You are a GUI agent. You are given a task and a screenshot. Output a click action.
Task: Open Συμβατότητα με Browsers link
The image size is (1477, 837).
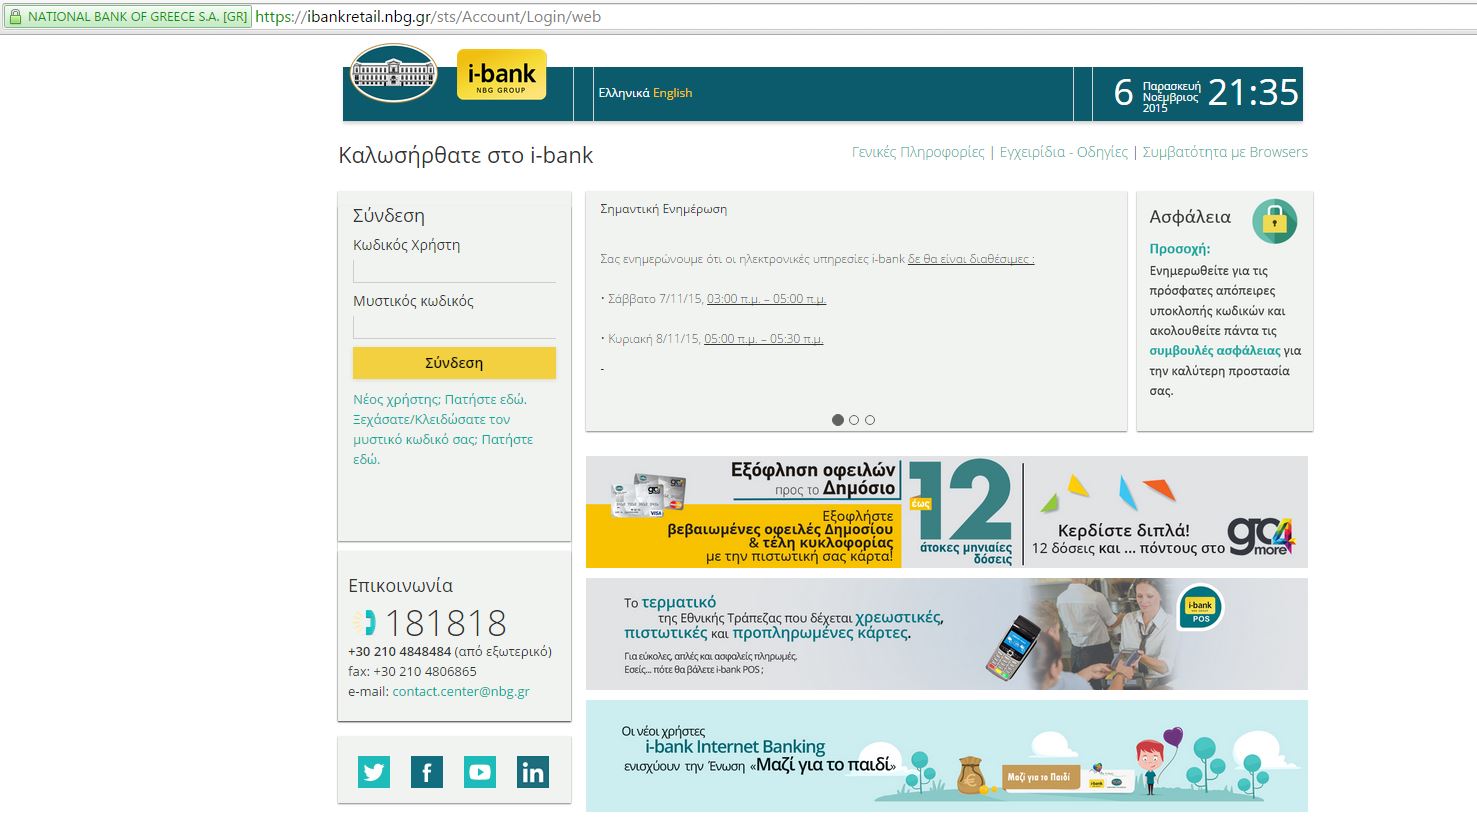point(1225,152)
